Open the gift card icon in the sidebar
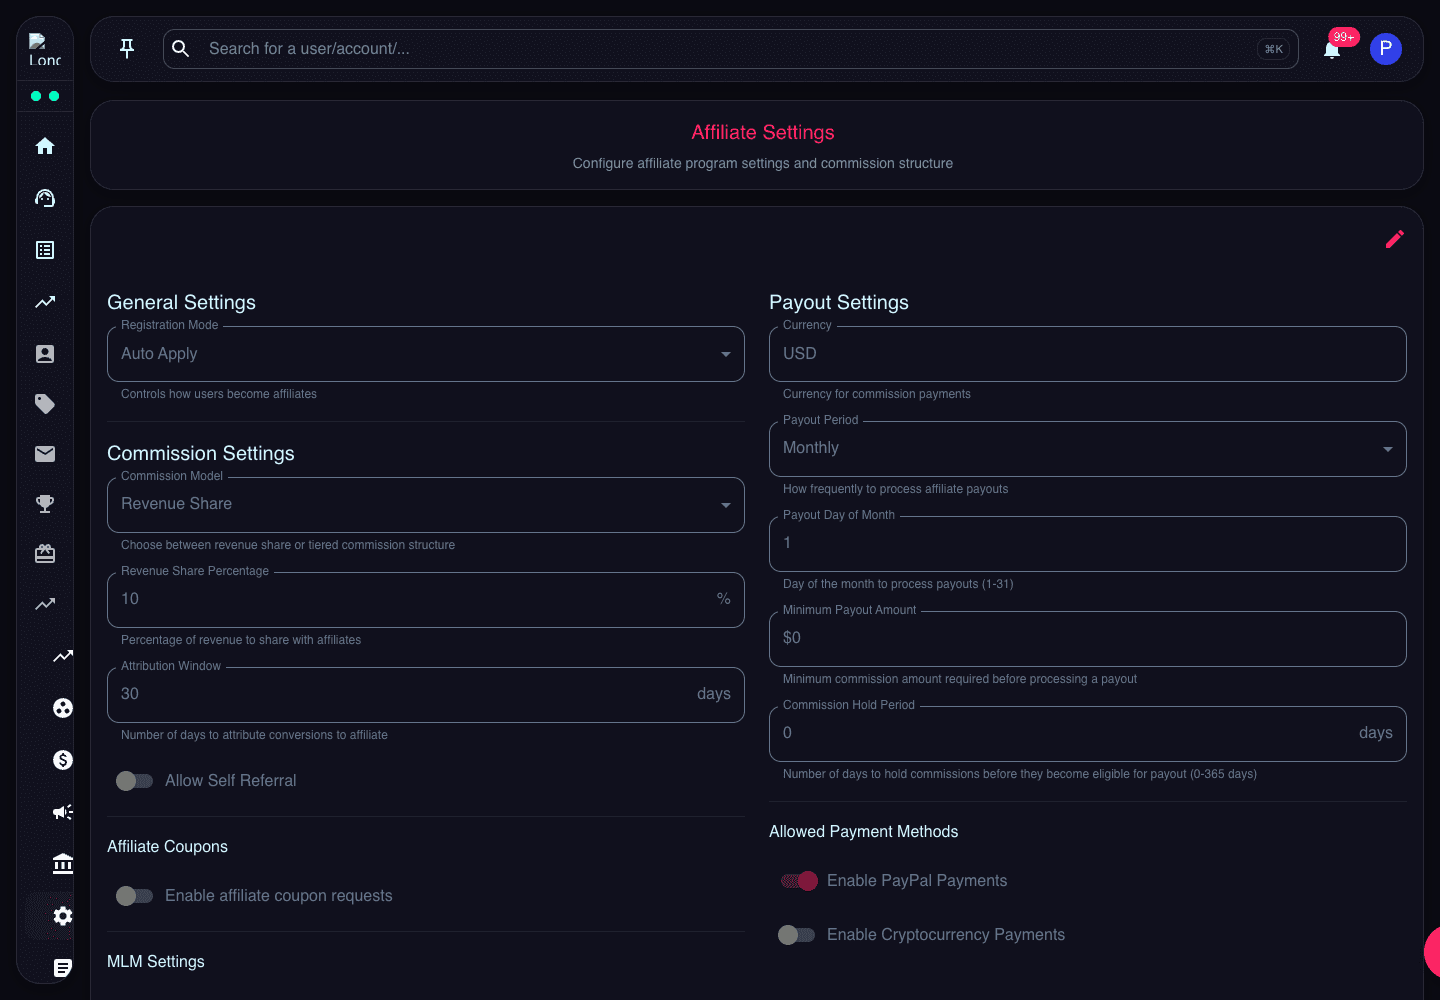Viewport: 1440px width, 1000px height. 45,554
